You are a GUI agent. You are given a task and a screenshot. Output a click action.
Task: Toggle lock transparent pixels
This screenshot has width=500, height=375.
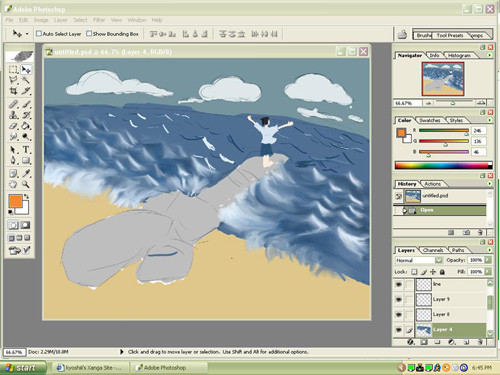click(414, 272)
